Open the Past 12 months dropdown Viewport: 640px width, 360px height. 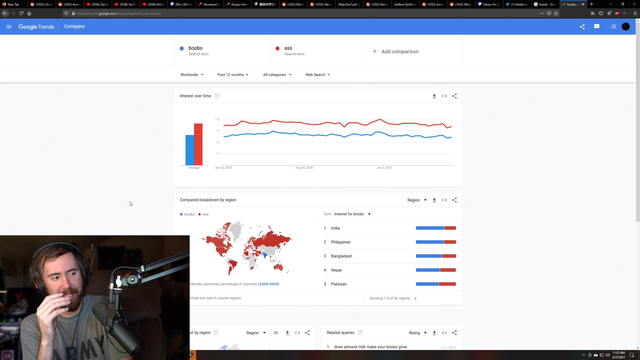233,75
